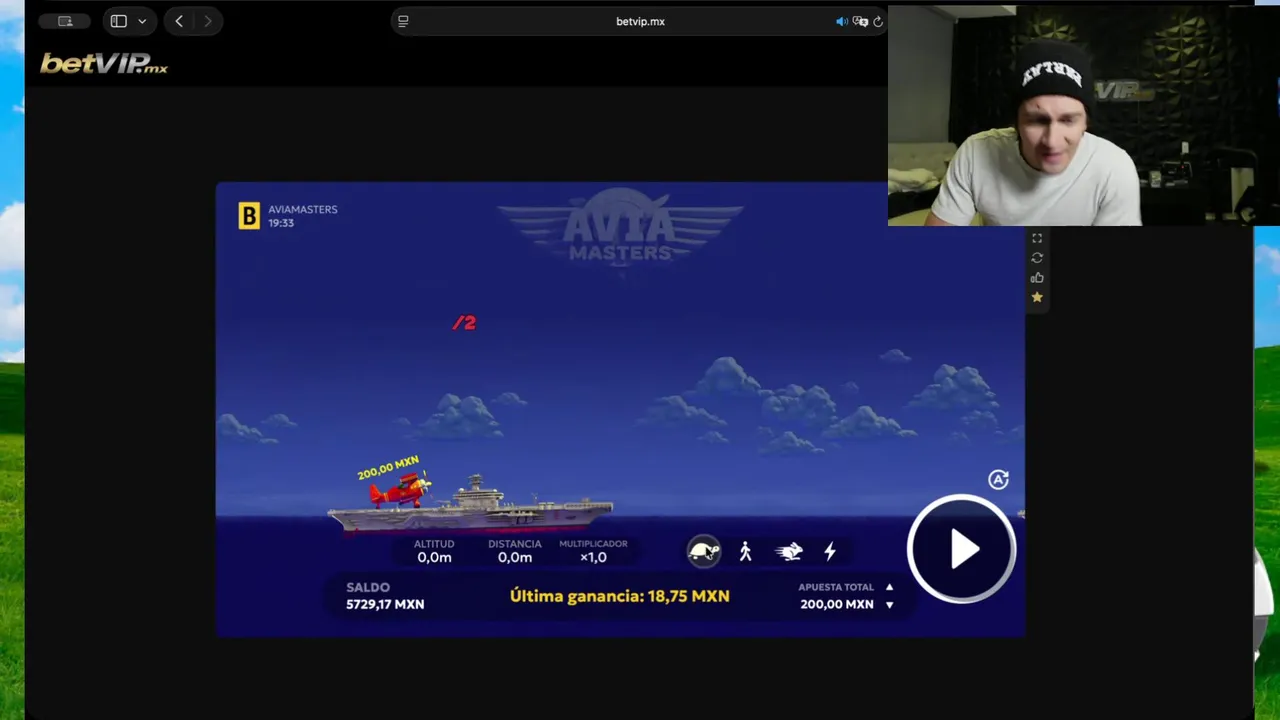Enable autoplay with the circular A icon
Image resolution: width=1280 pixels, height=720 pixels.
click(x=998, y=480)
